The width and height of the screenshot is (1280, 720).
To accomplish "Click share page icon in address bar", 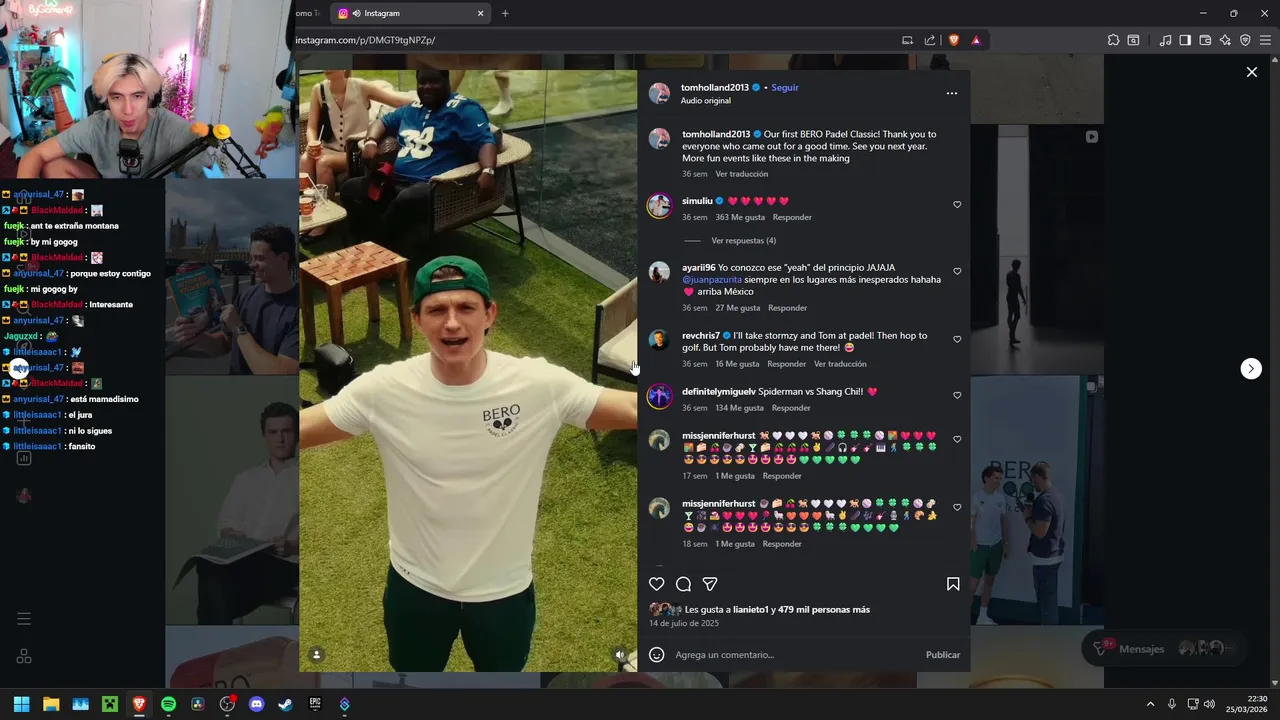I will tap(930, 40).
